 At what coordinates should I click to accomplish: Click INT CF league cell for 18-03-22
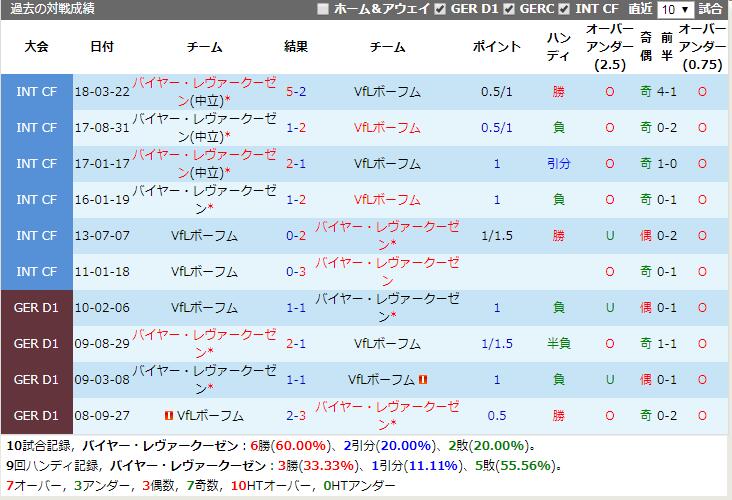pyautogui.click(x=36, y=92)
